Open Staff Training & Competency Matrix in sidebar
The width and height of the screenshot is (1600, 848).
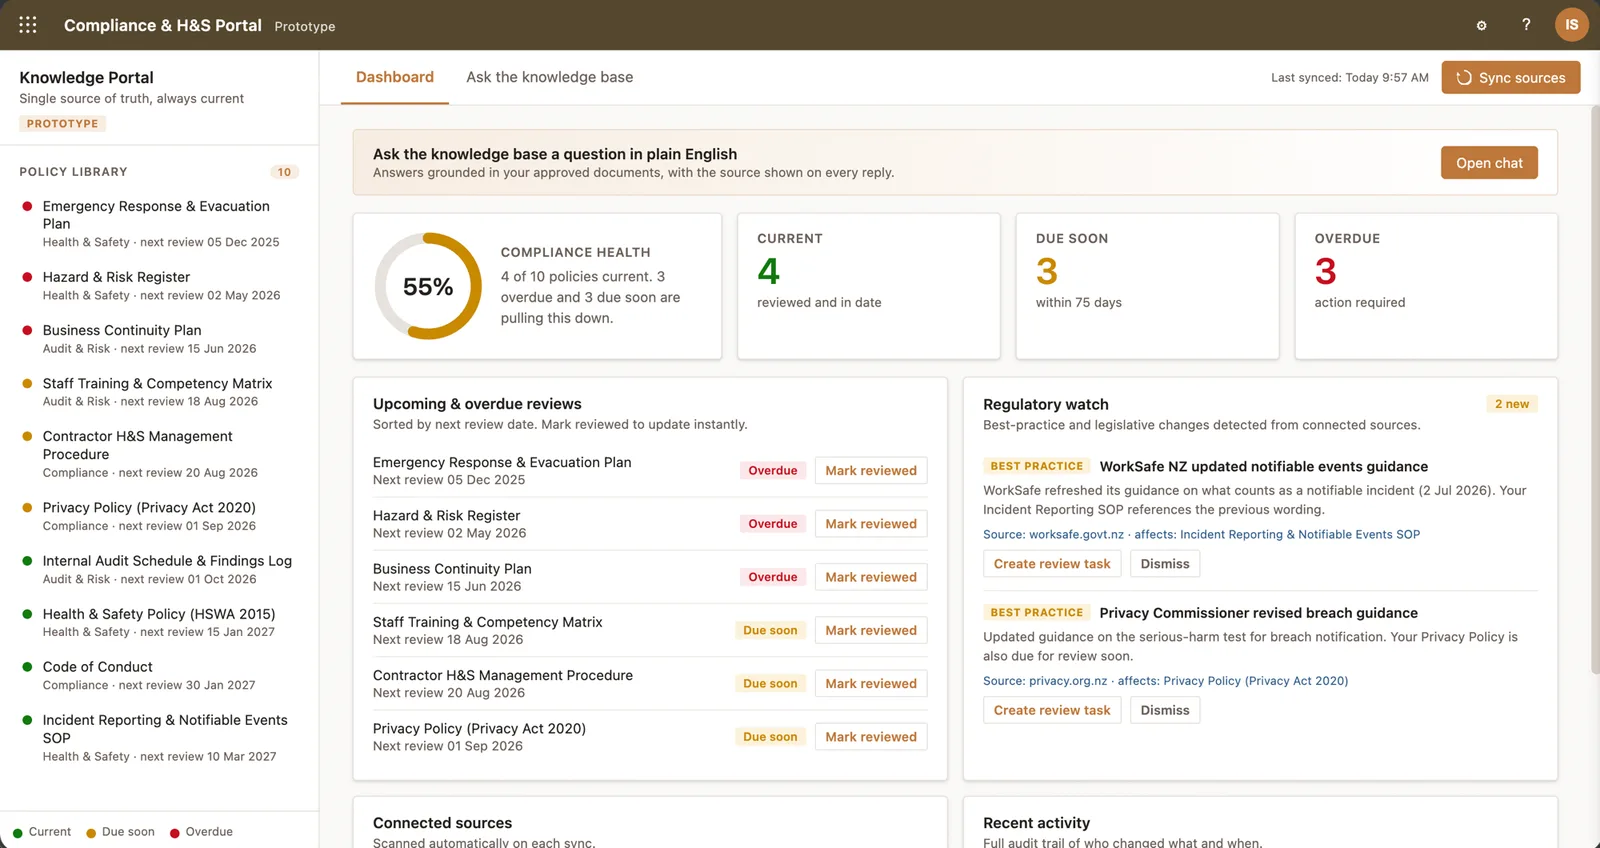pyautogui.click(x=160, y=392)
